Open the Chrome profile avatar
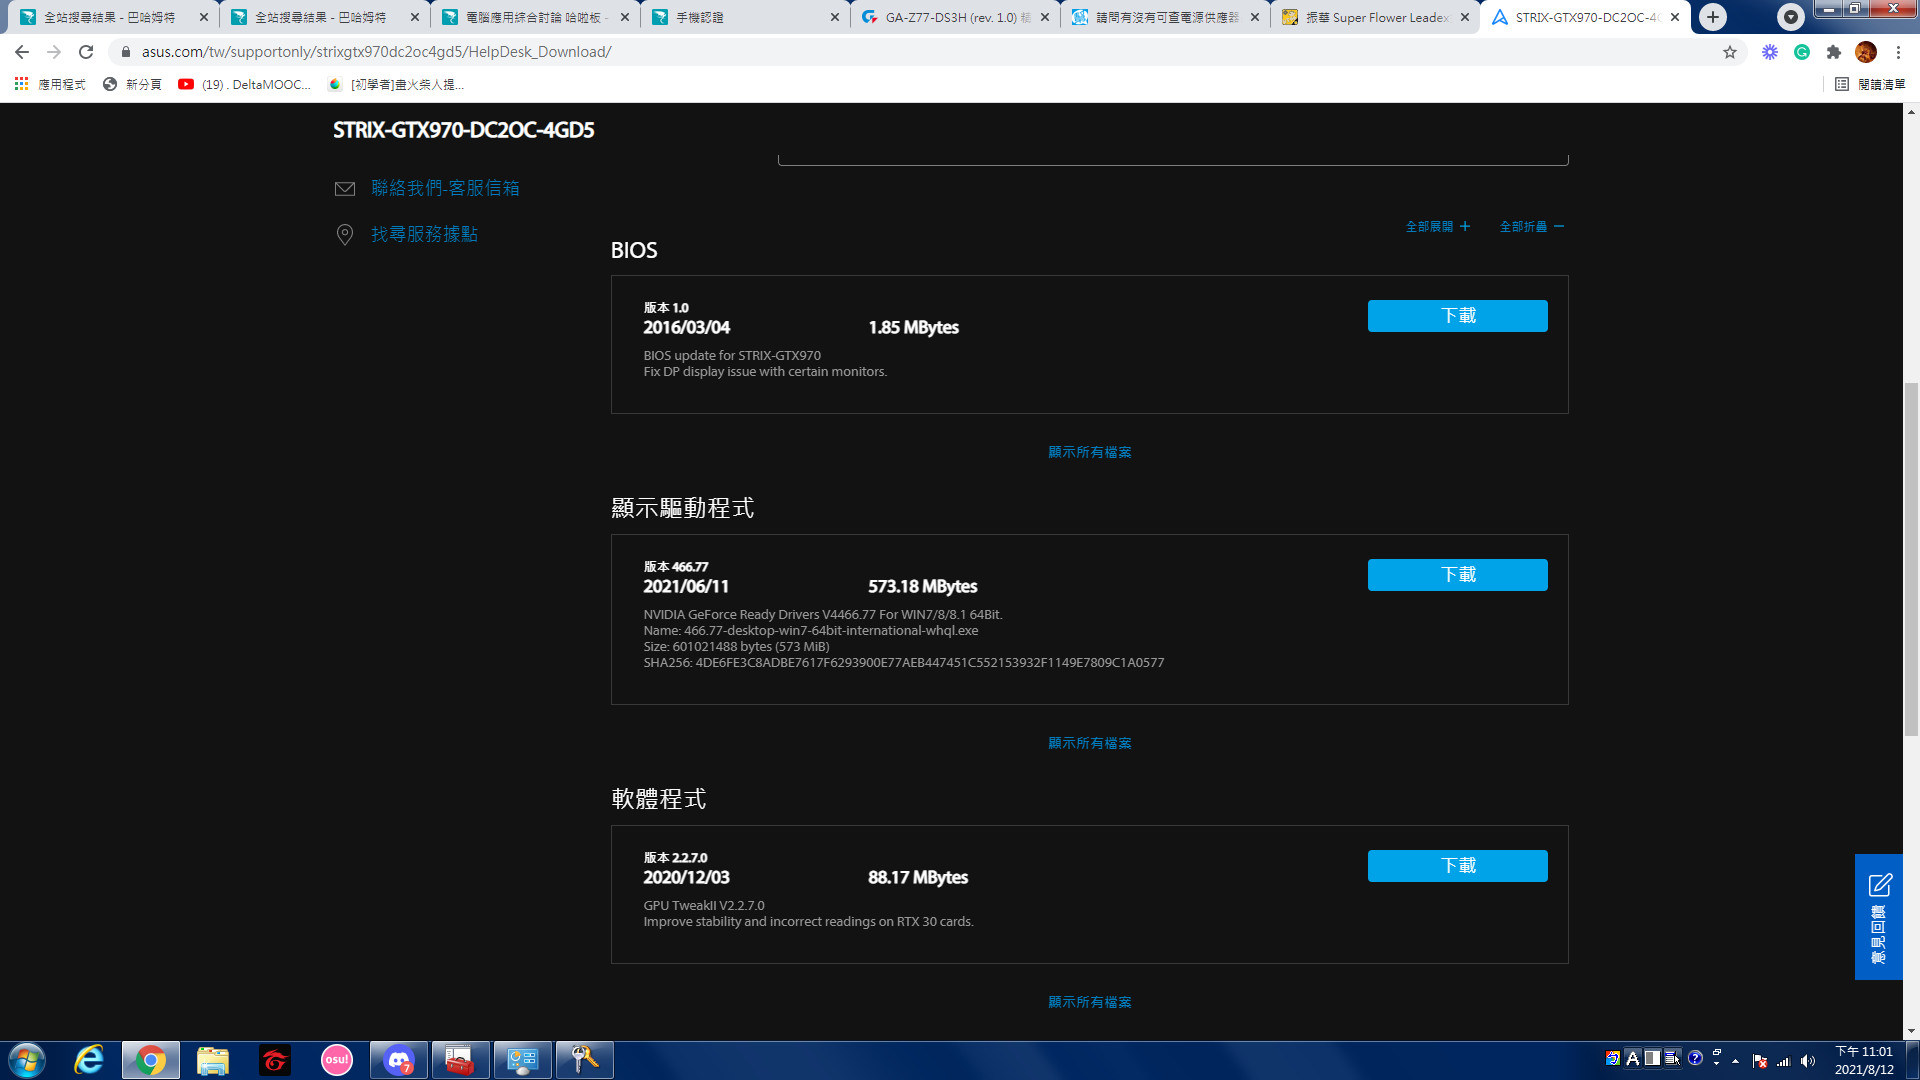The image size is (1920, 1080). tap(1866, 52)
